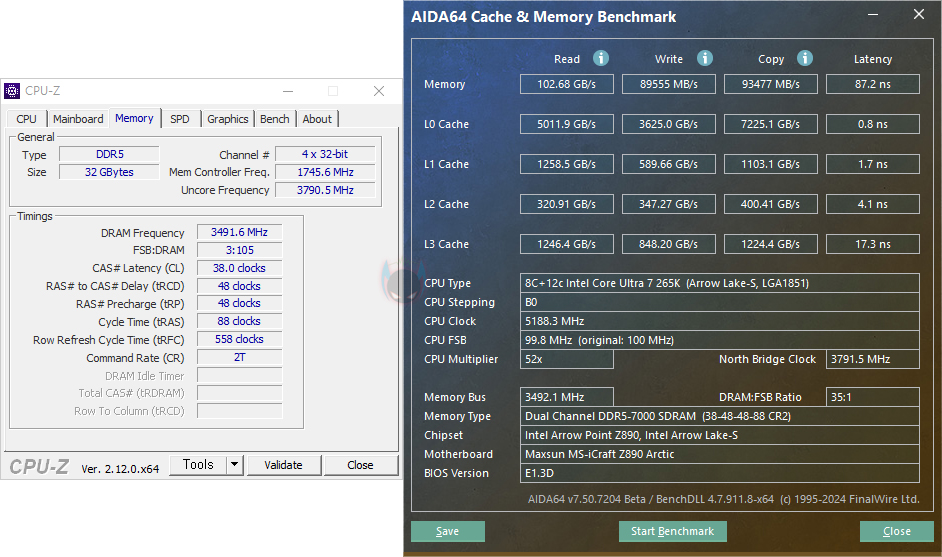
Task: Click the Validate button in CPU-Z
Action: (x=284, y=465)
